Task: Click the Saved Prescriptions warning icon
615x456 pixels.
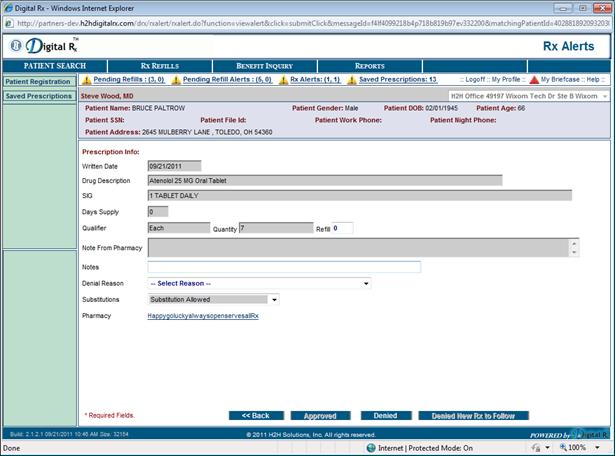Action: point(352,80)
